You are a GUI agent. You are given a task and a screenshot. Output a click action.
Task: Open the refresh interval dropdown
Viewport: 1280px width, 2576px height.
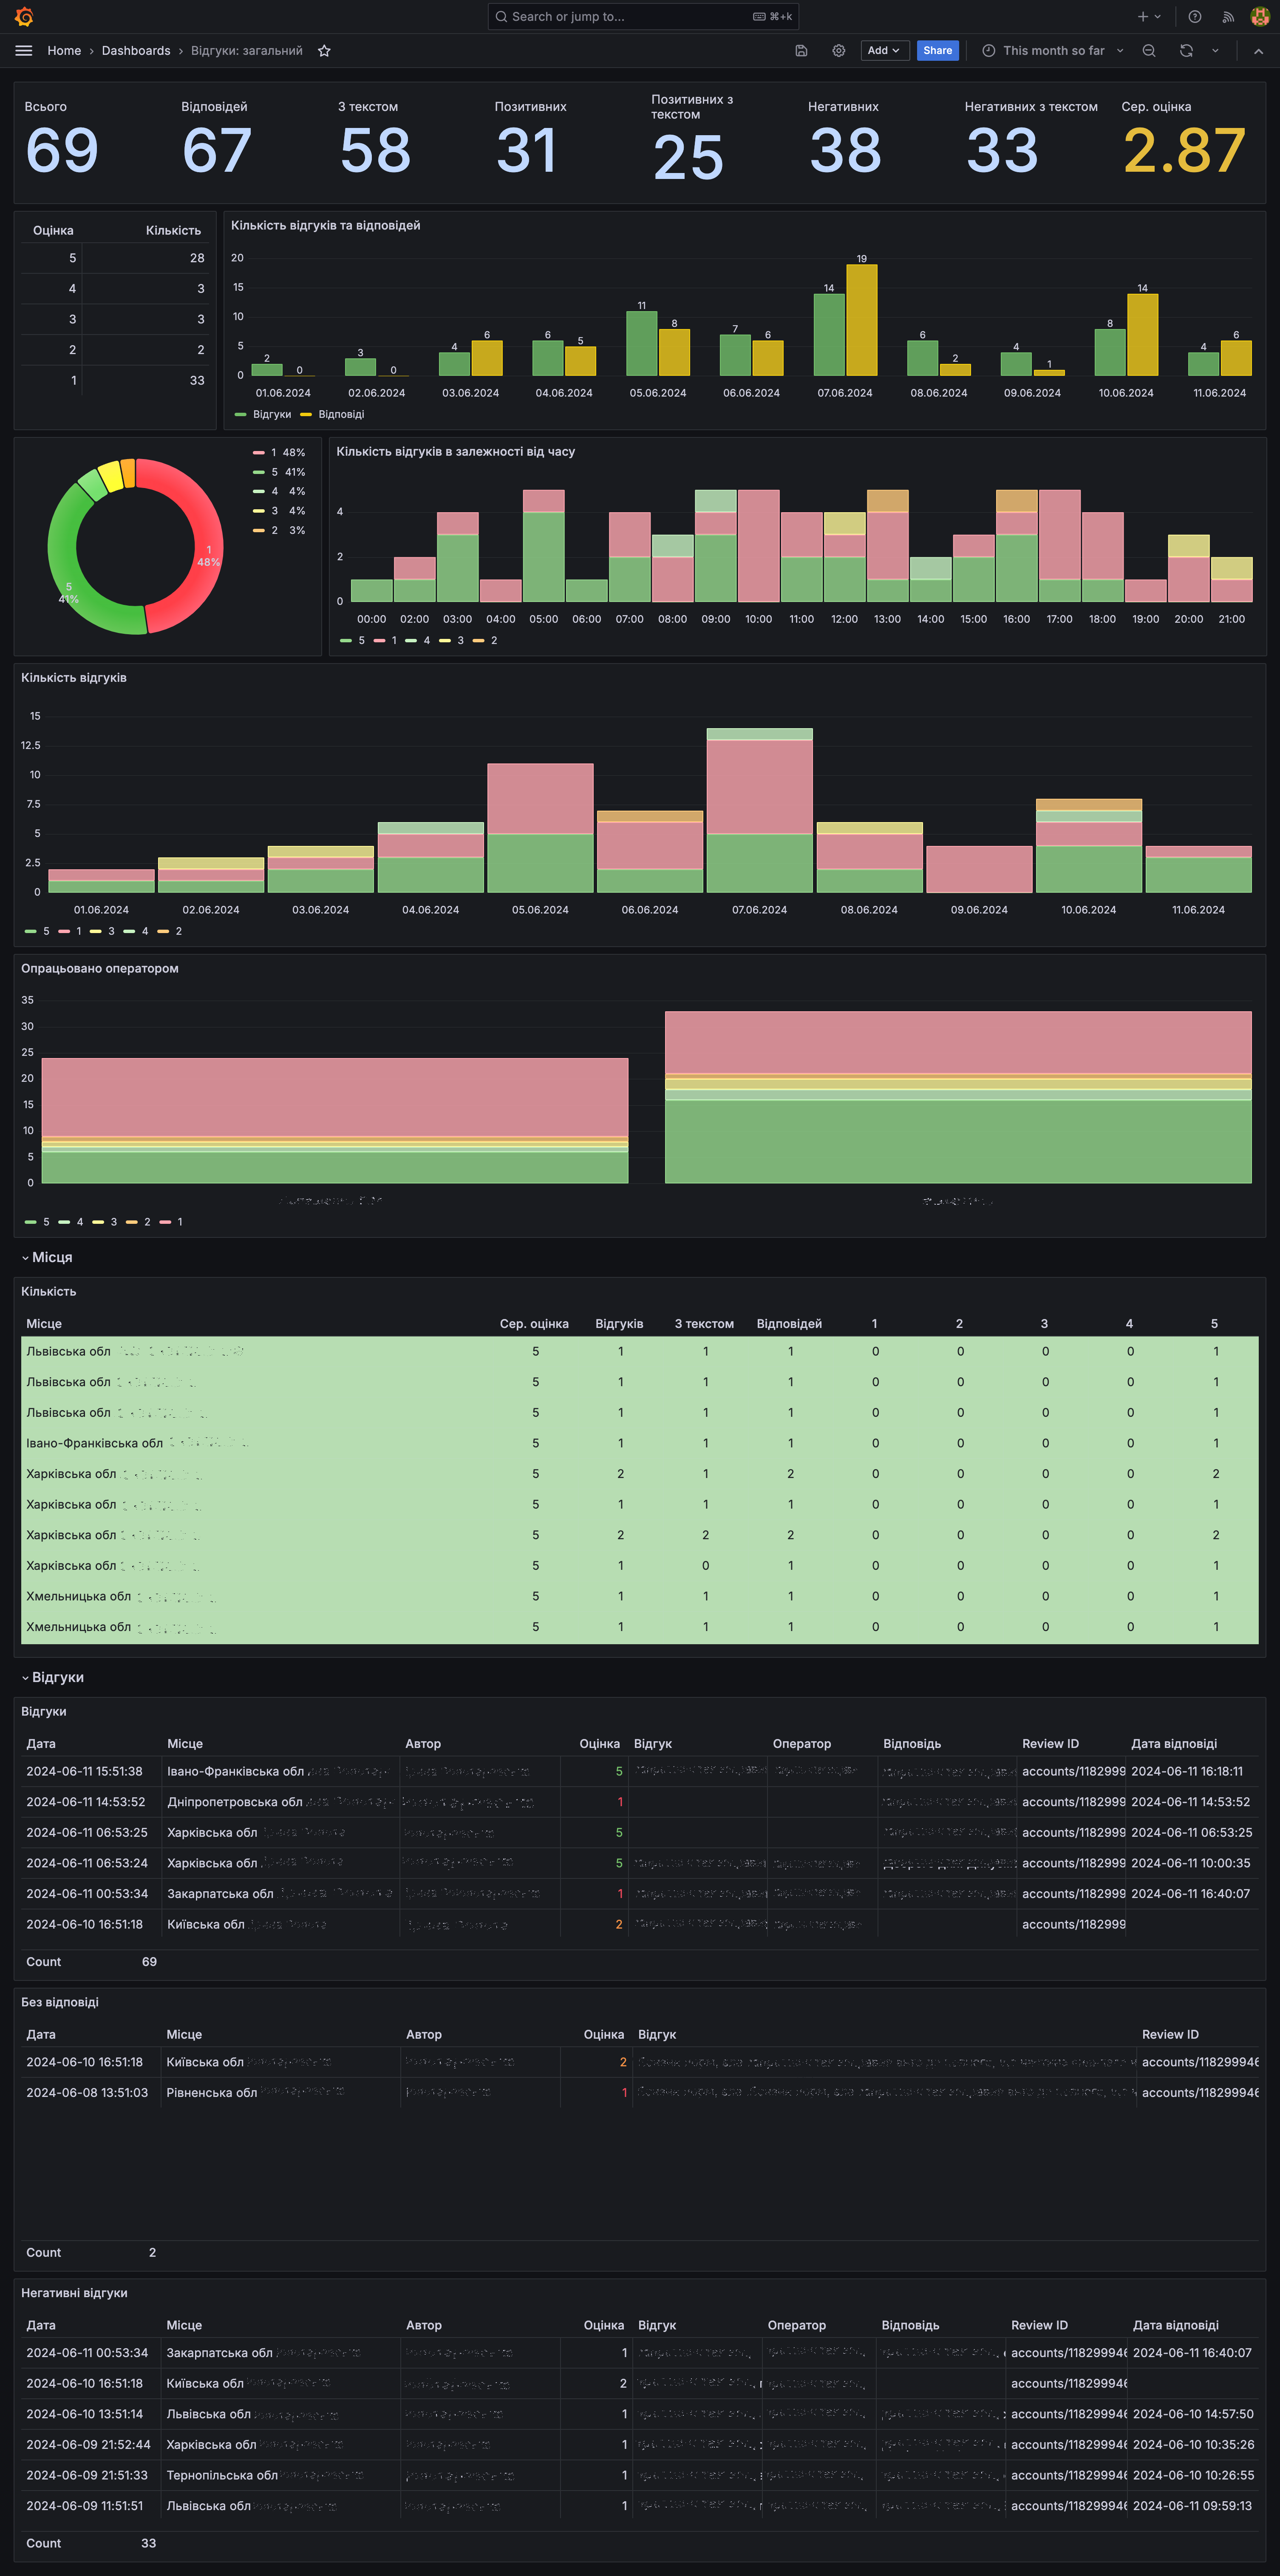tap(1215, 51)
